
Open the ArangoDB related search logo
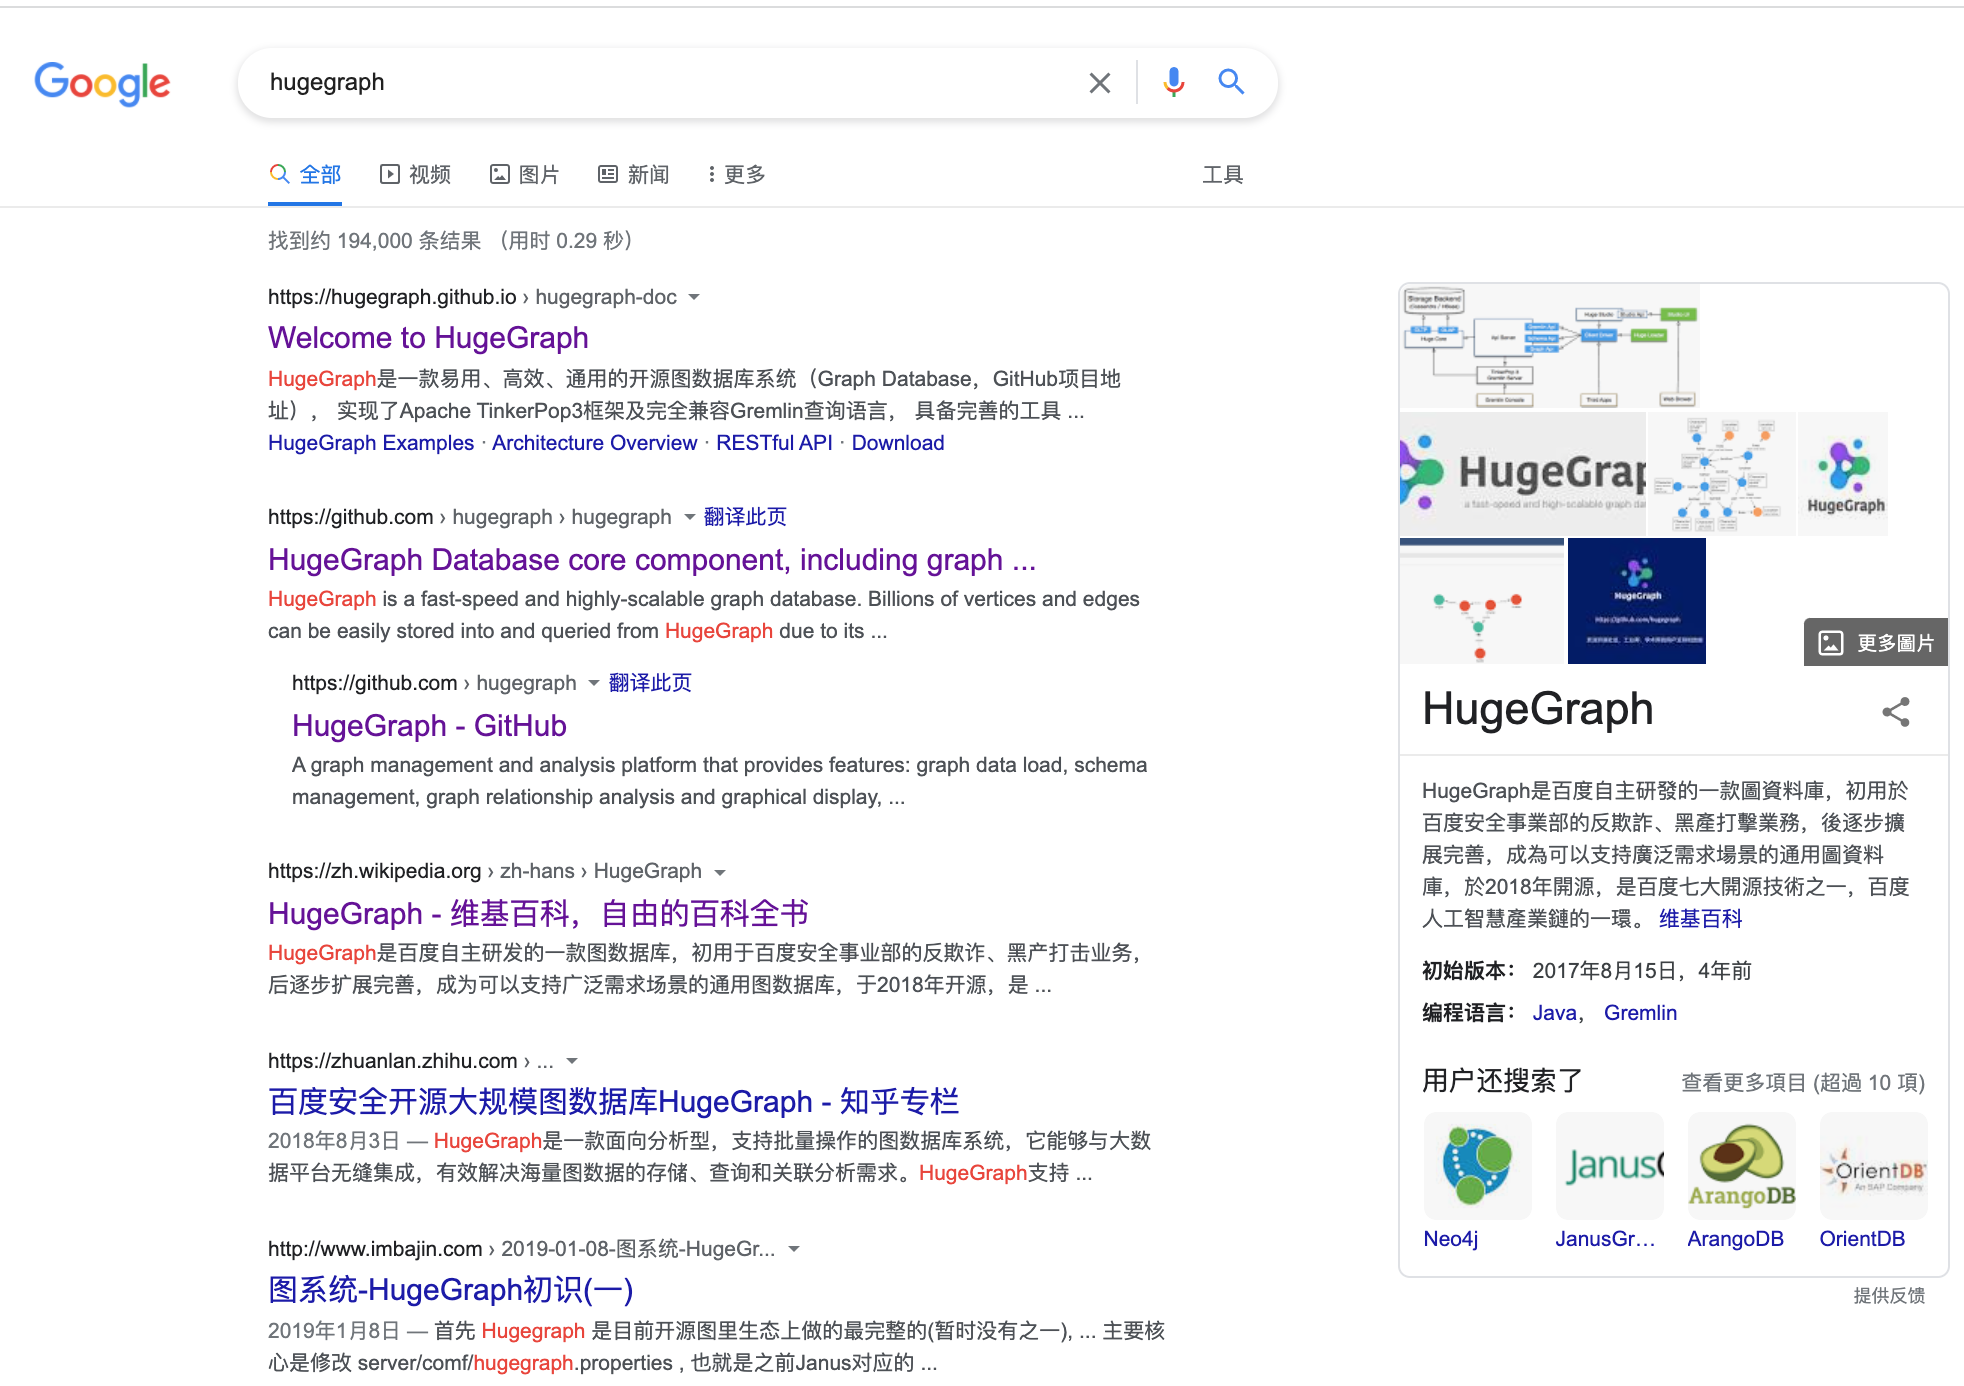coord(1741,1165)
